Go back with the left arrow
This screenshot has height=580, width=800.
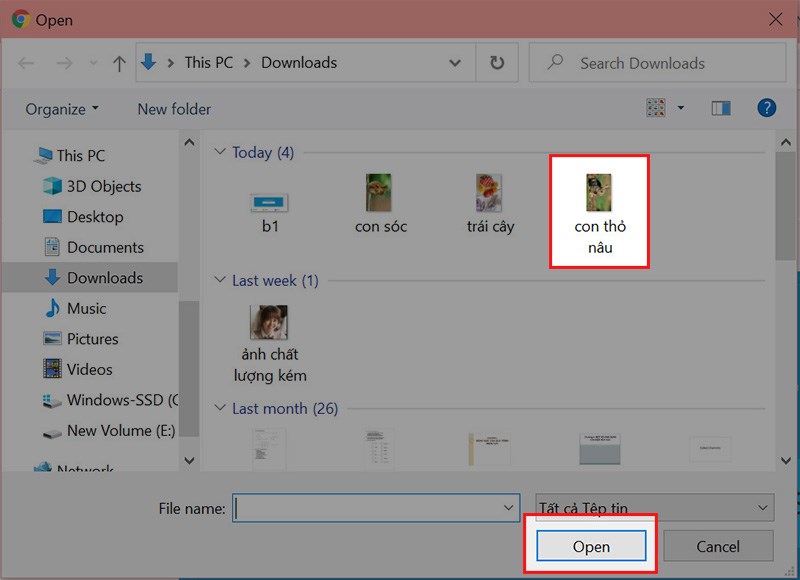pyautogui.click(x=26, y=63)
